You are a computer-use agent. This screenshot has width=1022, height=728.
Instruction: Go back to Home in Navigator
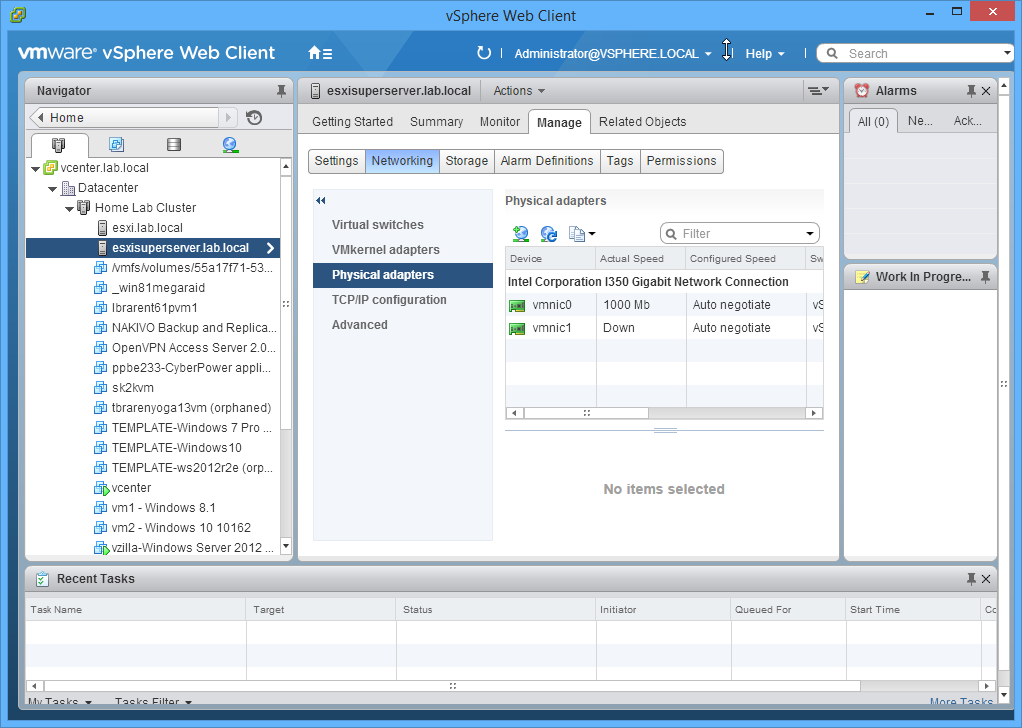click(124, 117)
